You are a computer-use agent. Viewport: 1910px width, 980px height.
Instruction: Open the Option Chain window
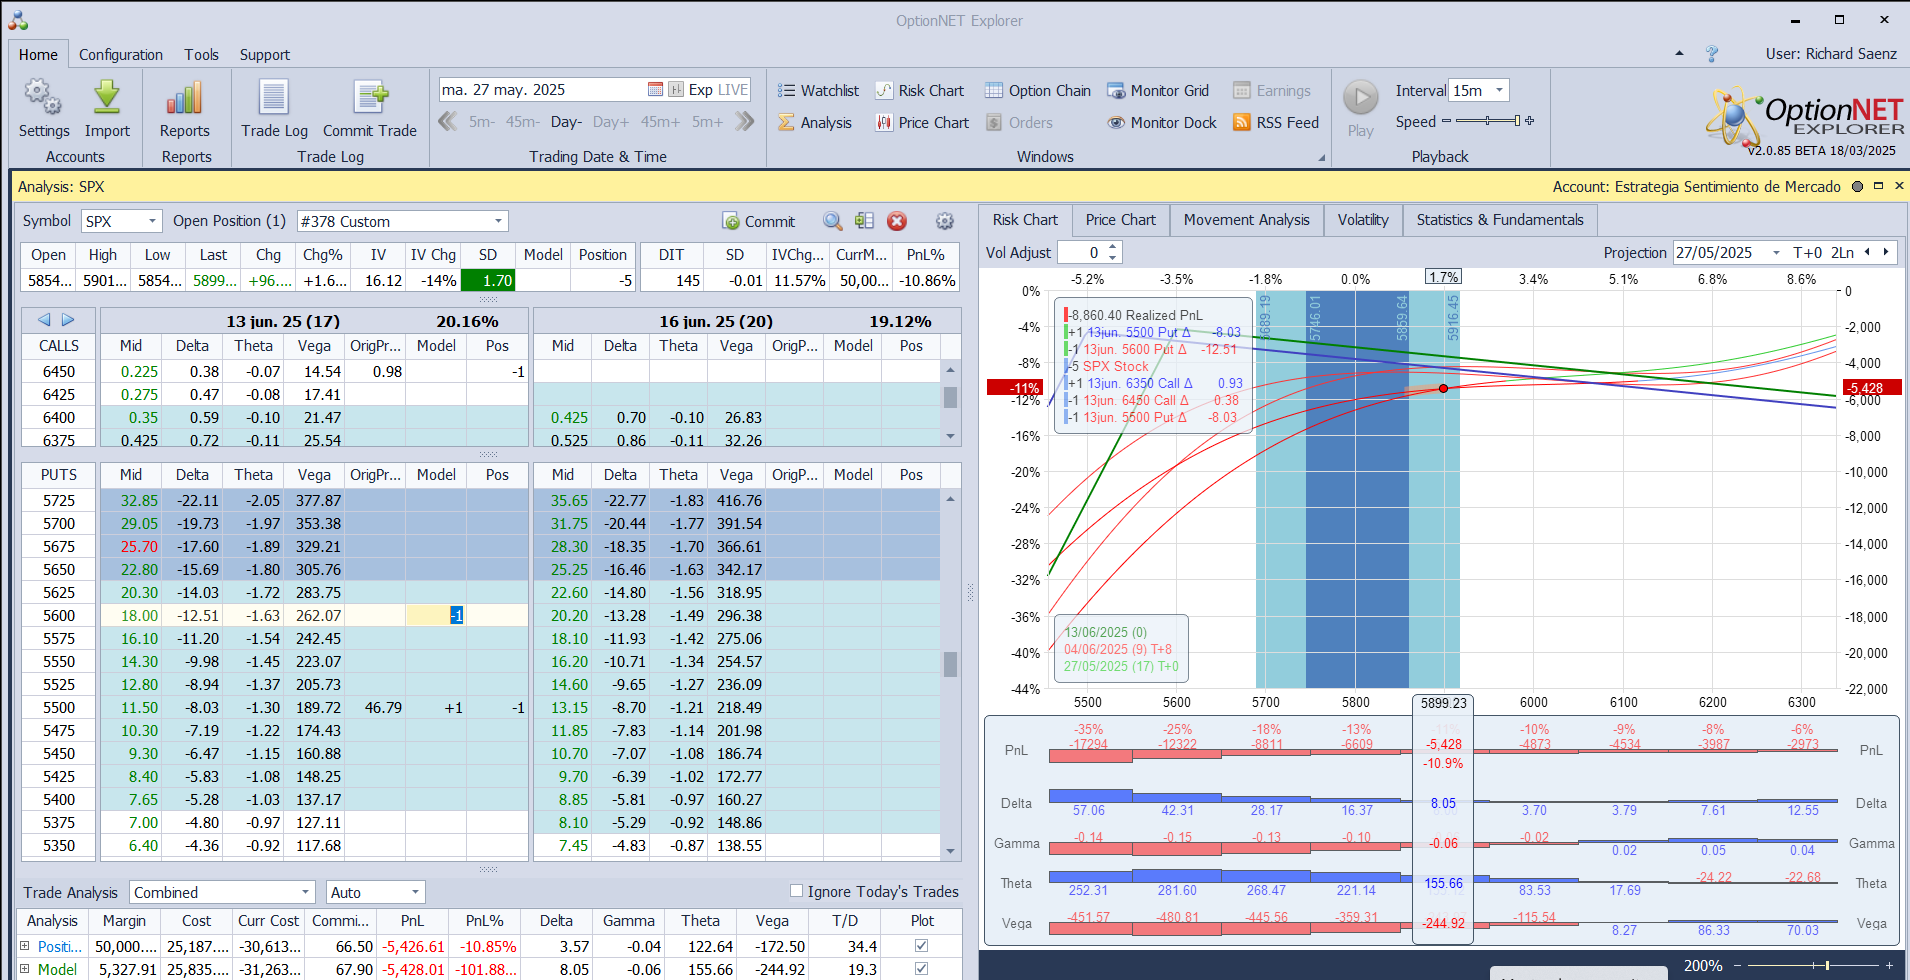[1038, 91]
